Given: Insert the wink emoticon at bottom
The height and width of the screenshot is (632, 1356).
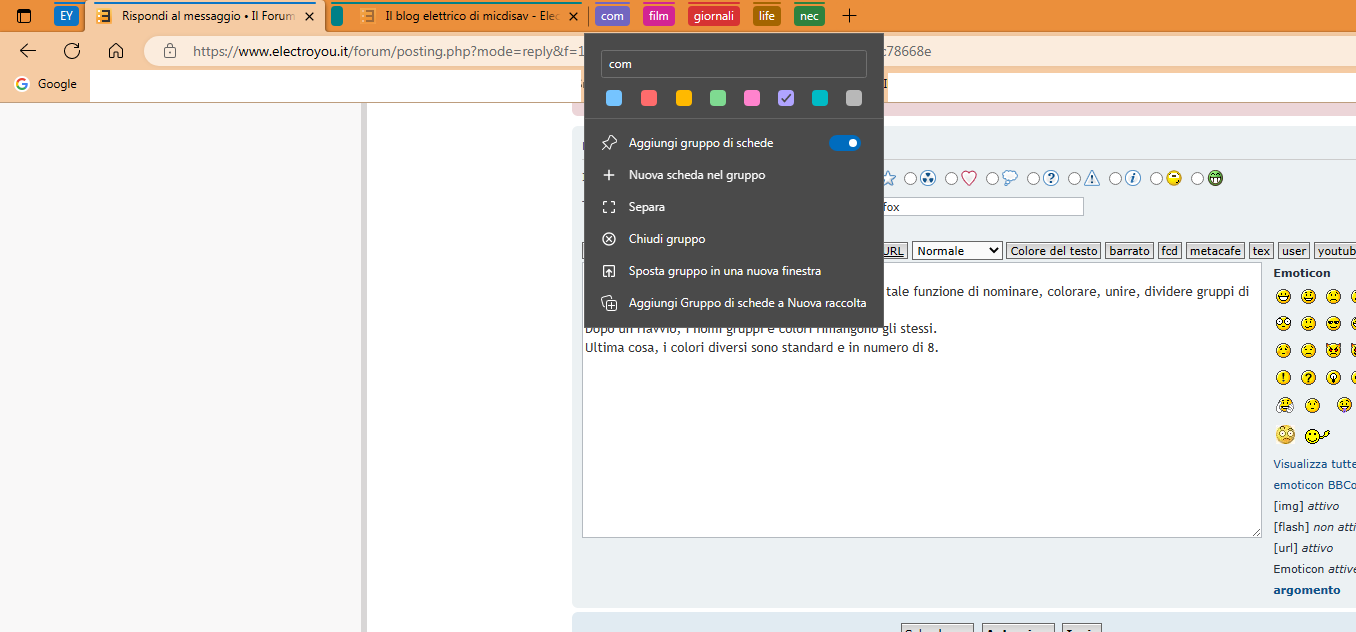Looking at the screenshot, I should point(1317,435).
